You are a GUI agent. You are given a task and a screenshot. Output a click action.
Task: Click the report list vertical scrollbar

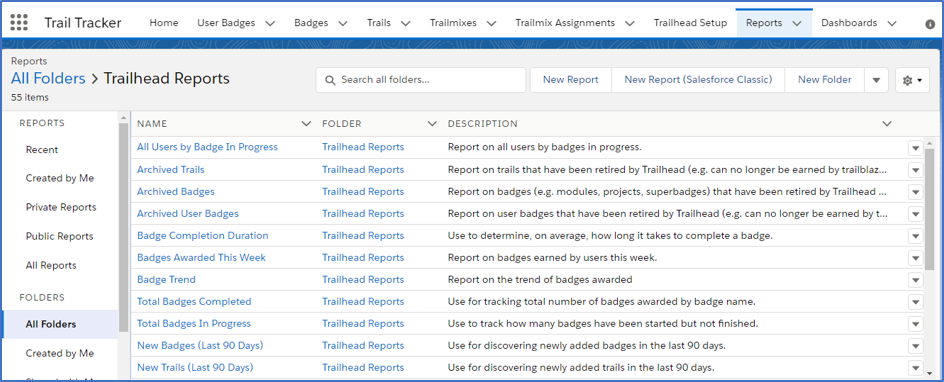(930, 205)
